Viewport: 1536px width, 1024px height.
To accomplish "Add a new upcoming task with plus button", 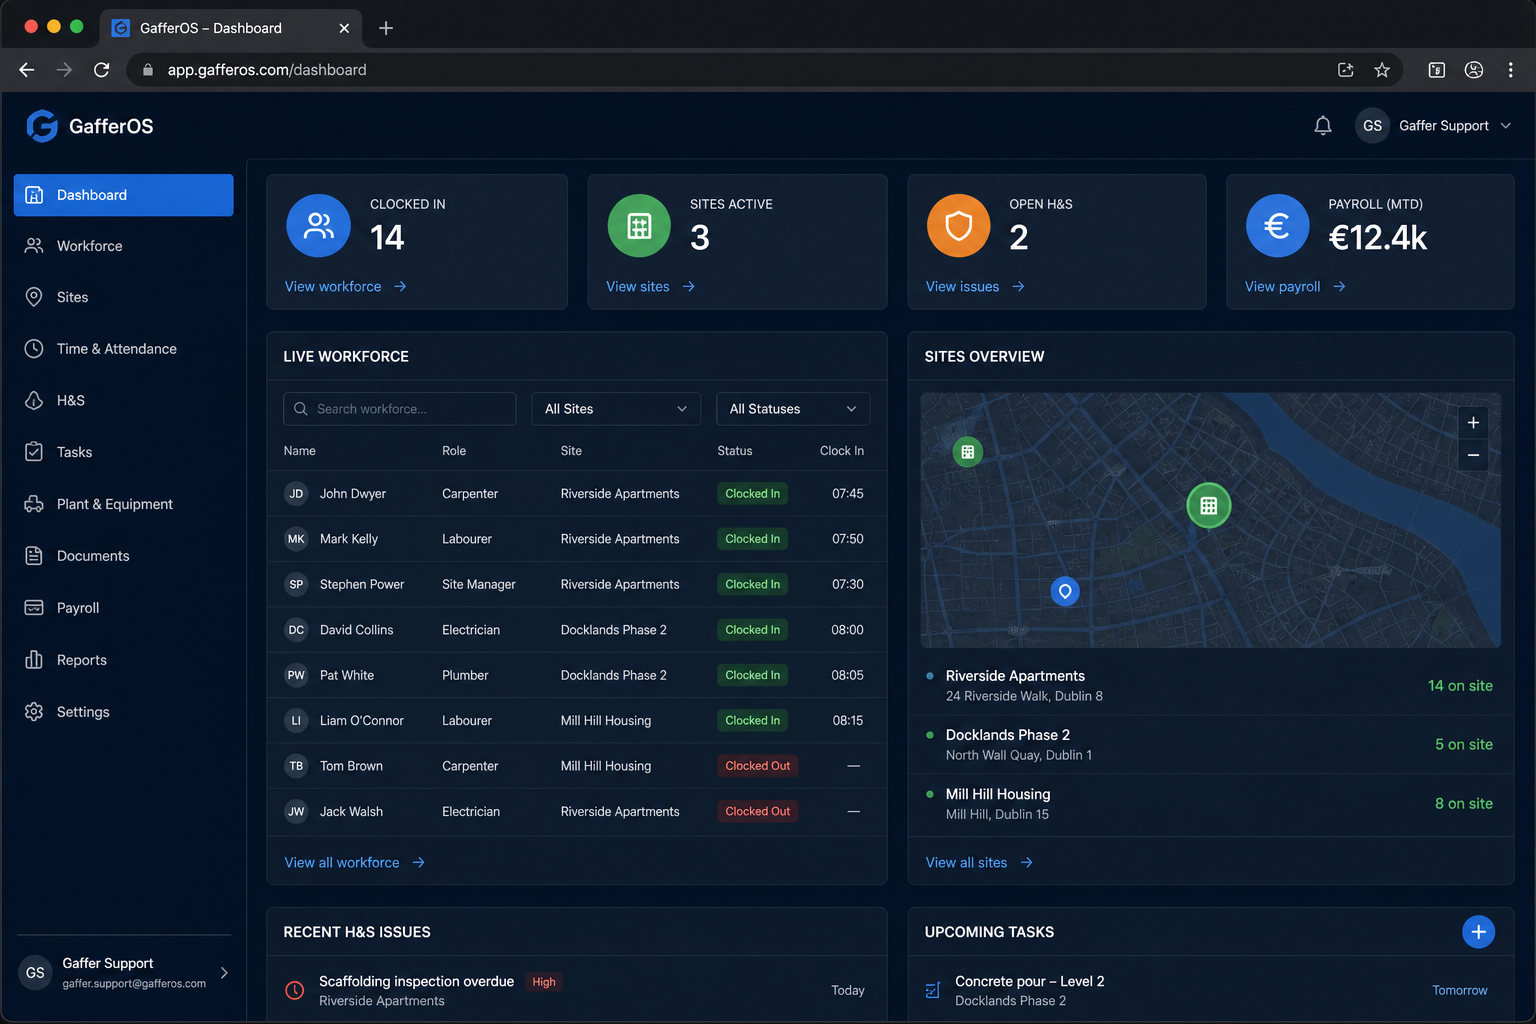I will pyautogui.click(x=1478, y=932).
